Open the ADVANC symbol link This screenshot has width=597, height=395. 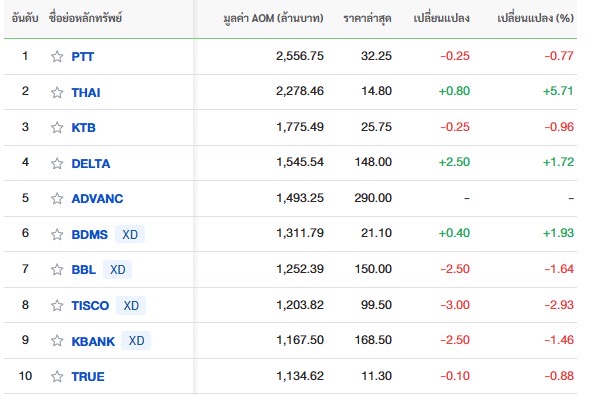97,198
